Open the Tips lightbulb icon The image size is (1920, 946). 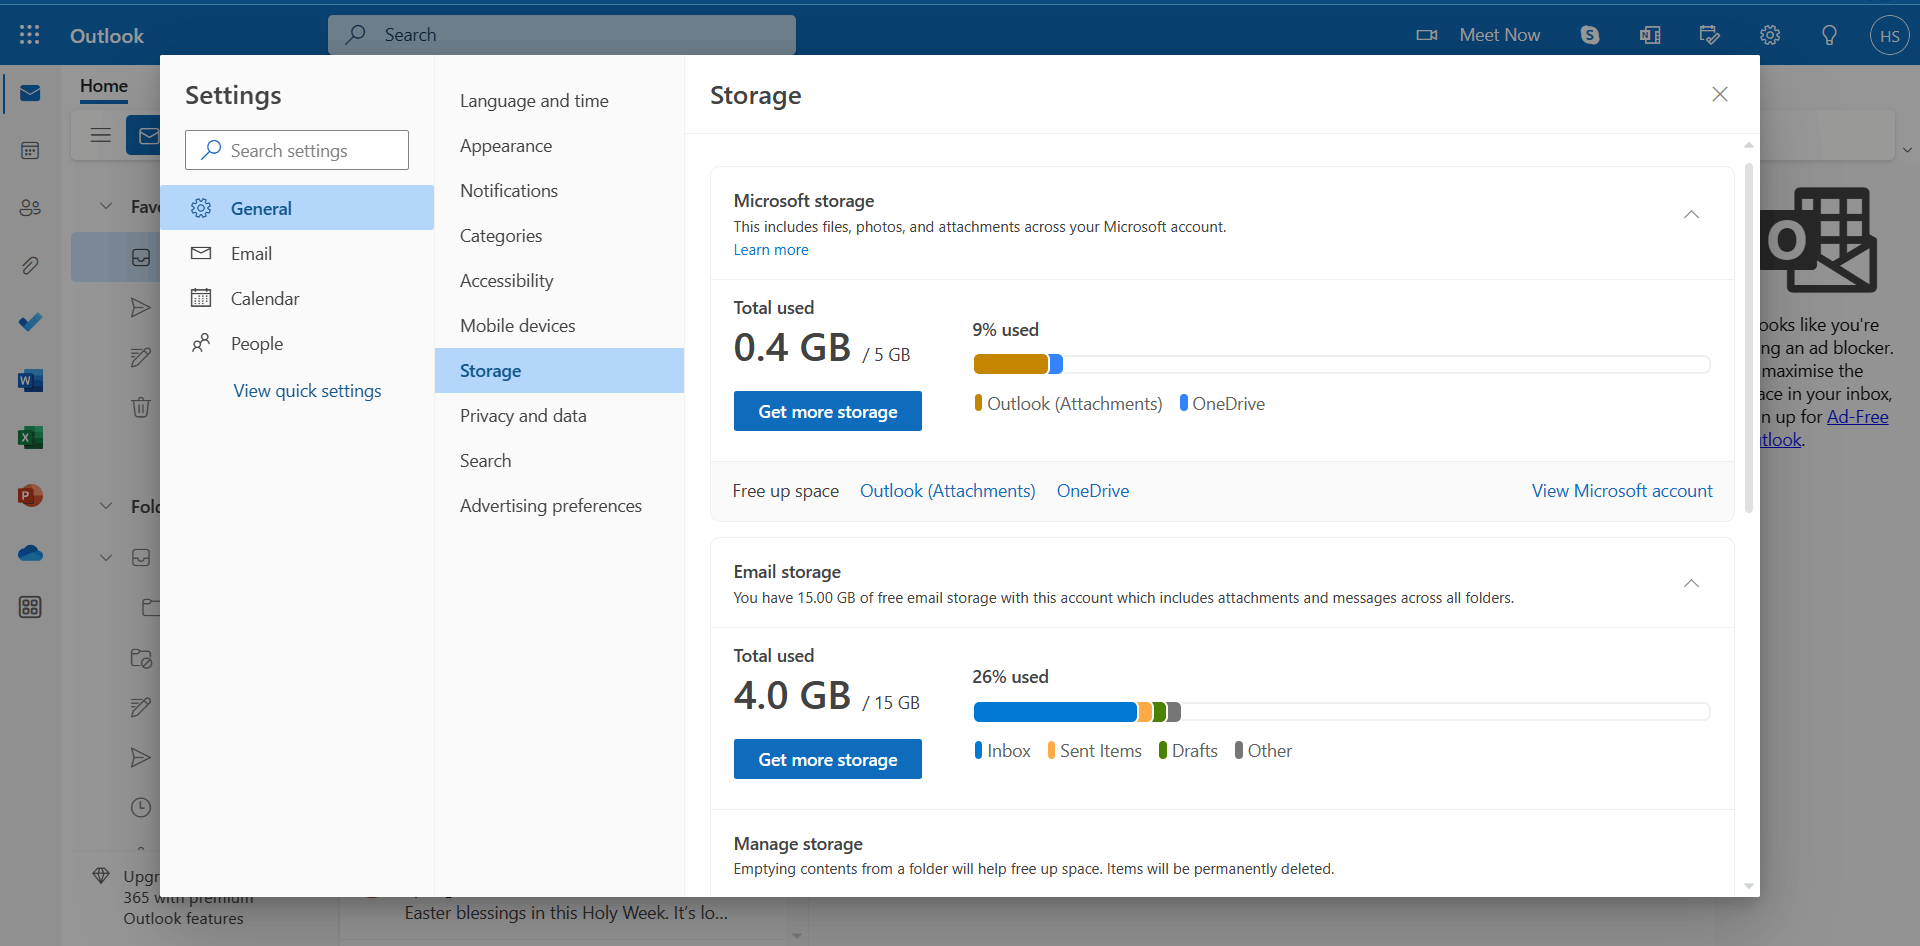click(x=1829, y=35)
